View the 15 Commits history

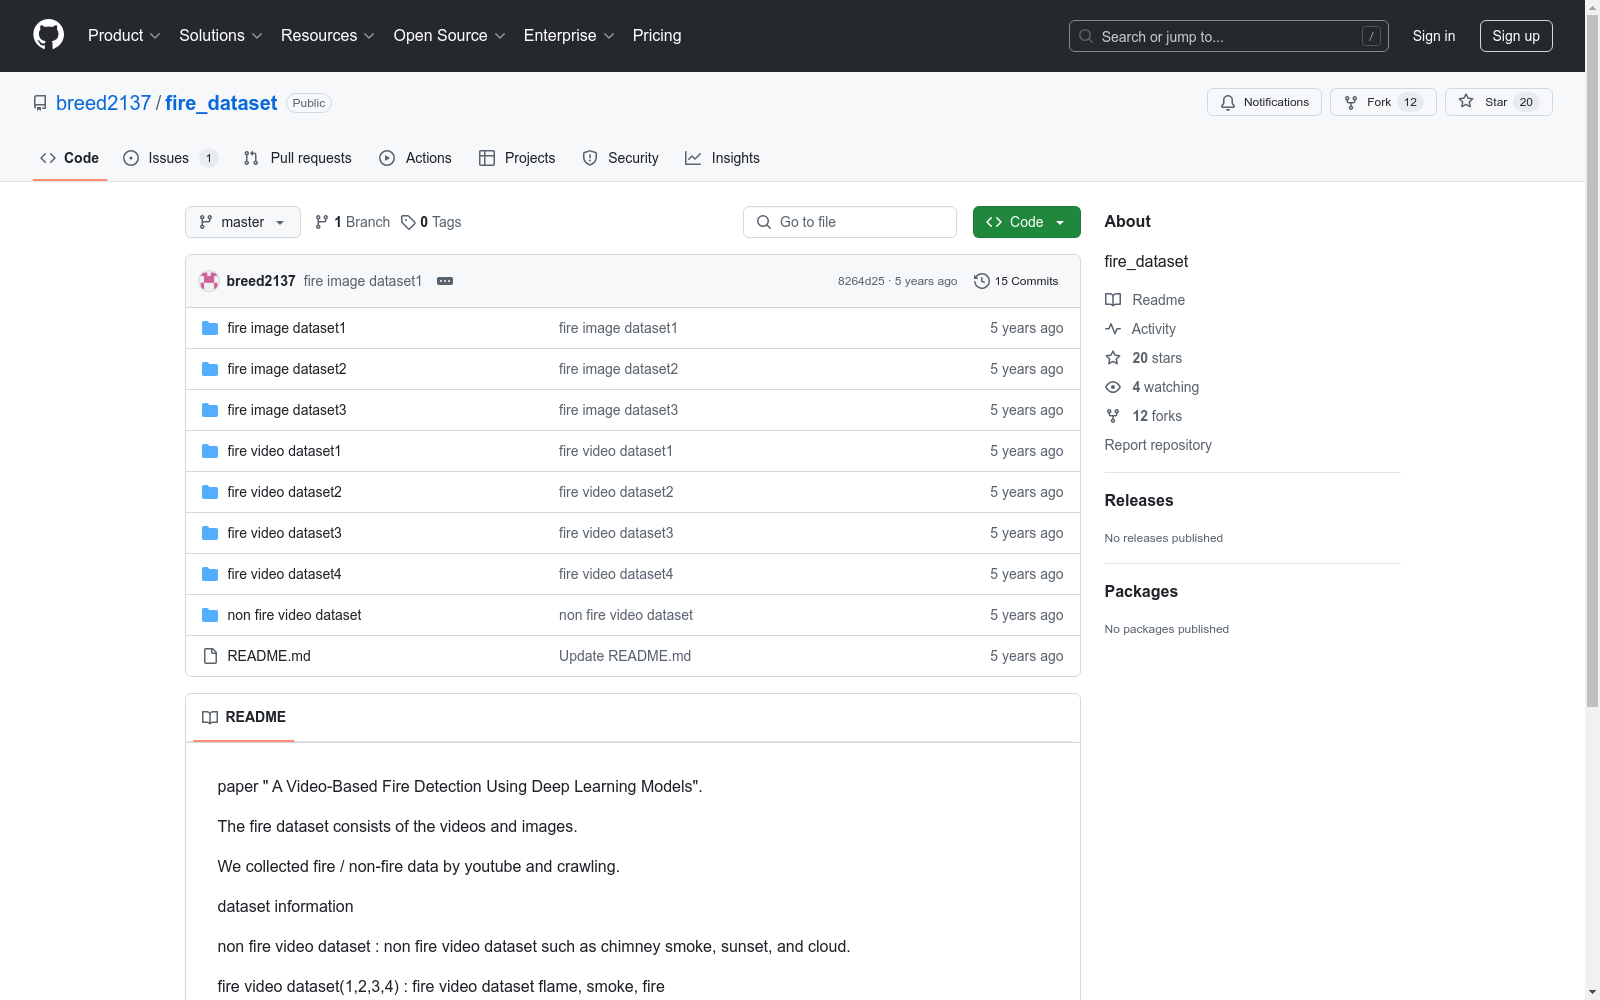coord(1016,281)
